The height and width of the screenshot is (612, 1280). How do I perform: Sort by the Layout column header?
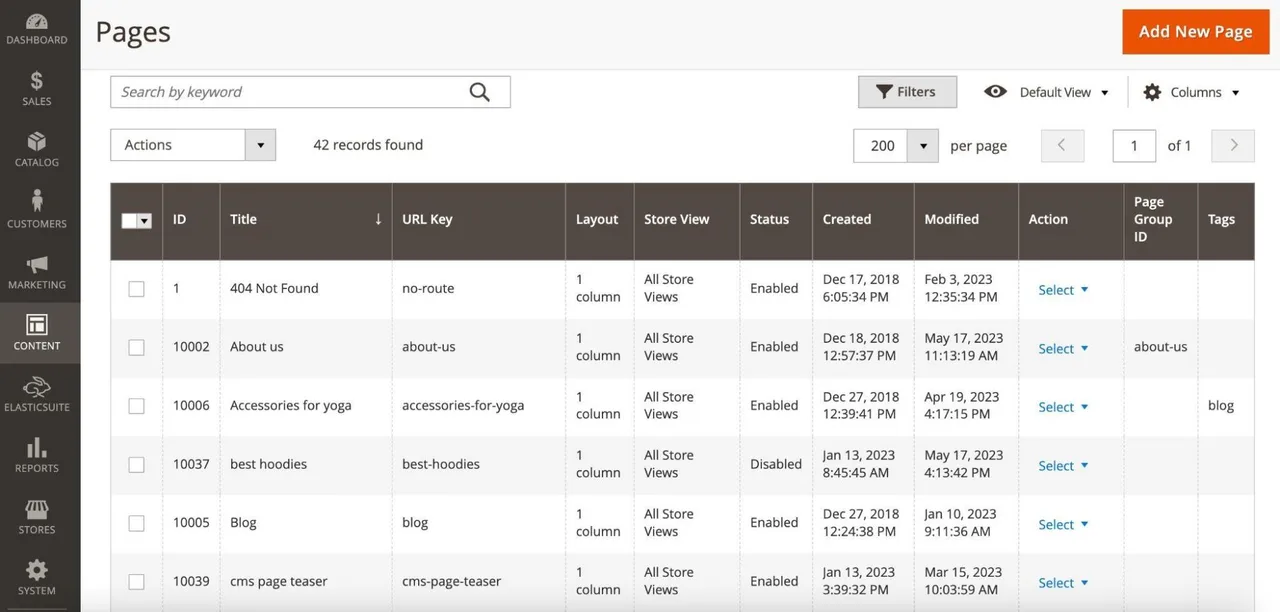[x=599, y=220]
